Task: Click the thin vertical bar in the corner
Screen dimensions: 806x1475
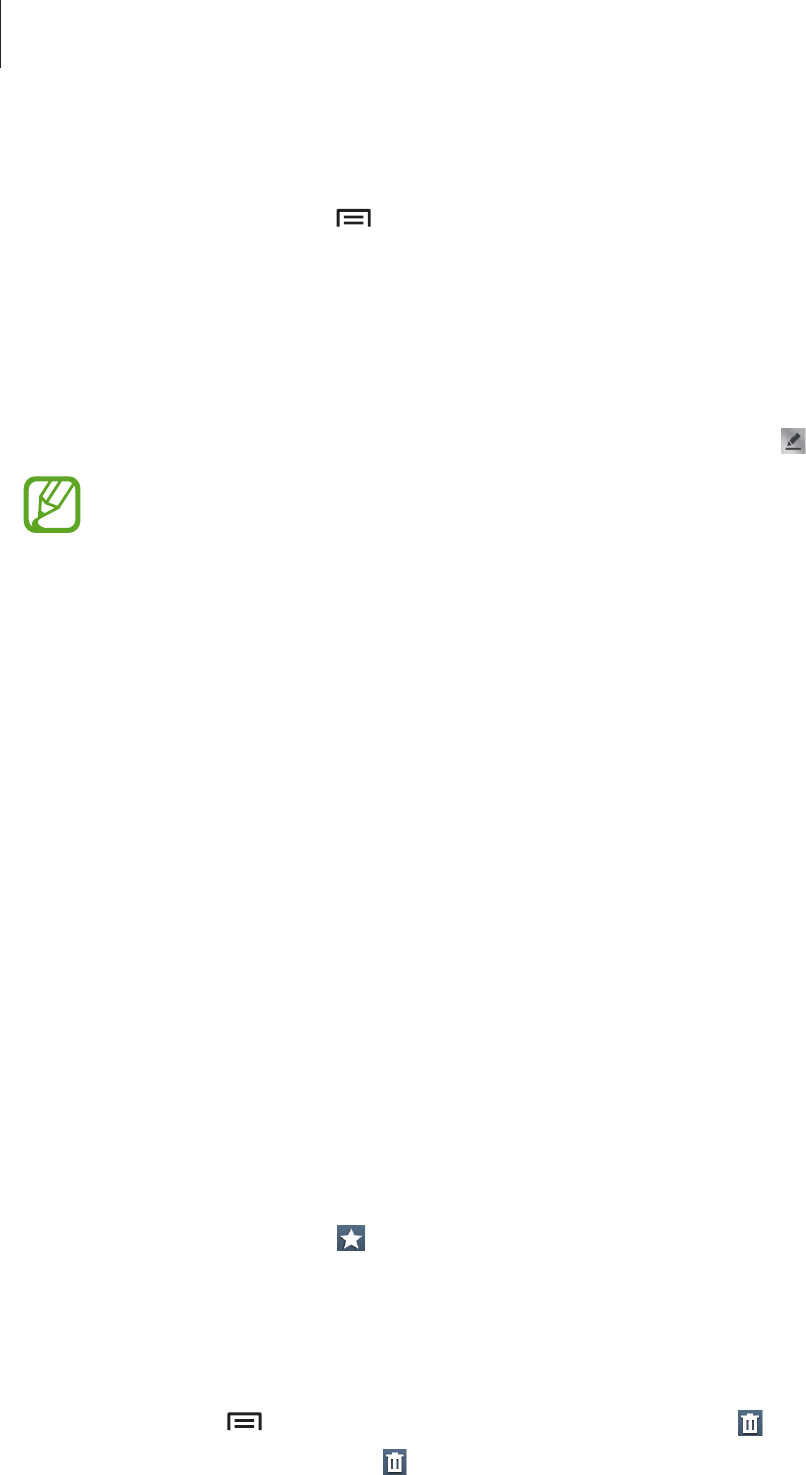Action: coord(2,33)
